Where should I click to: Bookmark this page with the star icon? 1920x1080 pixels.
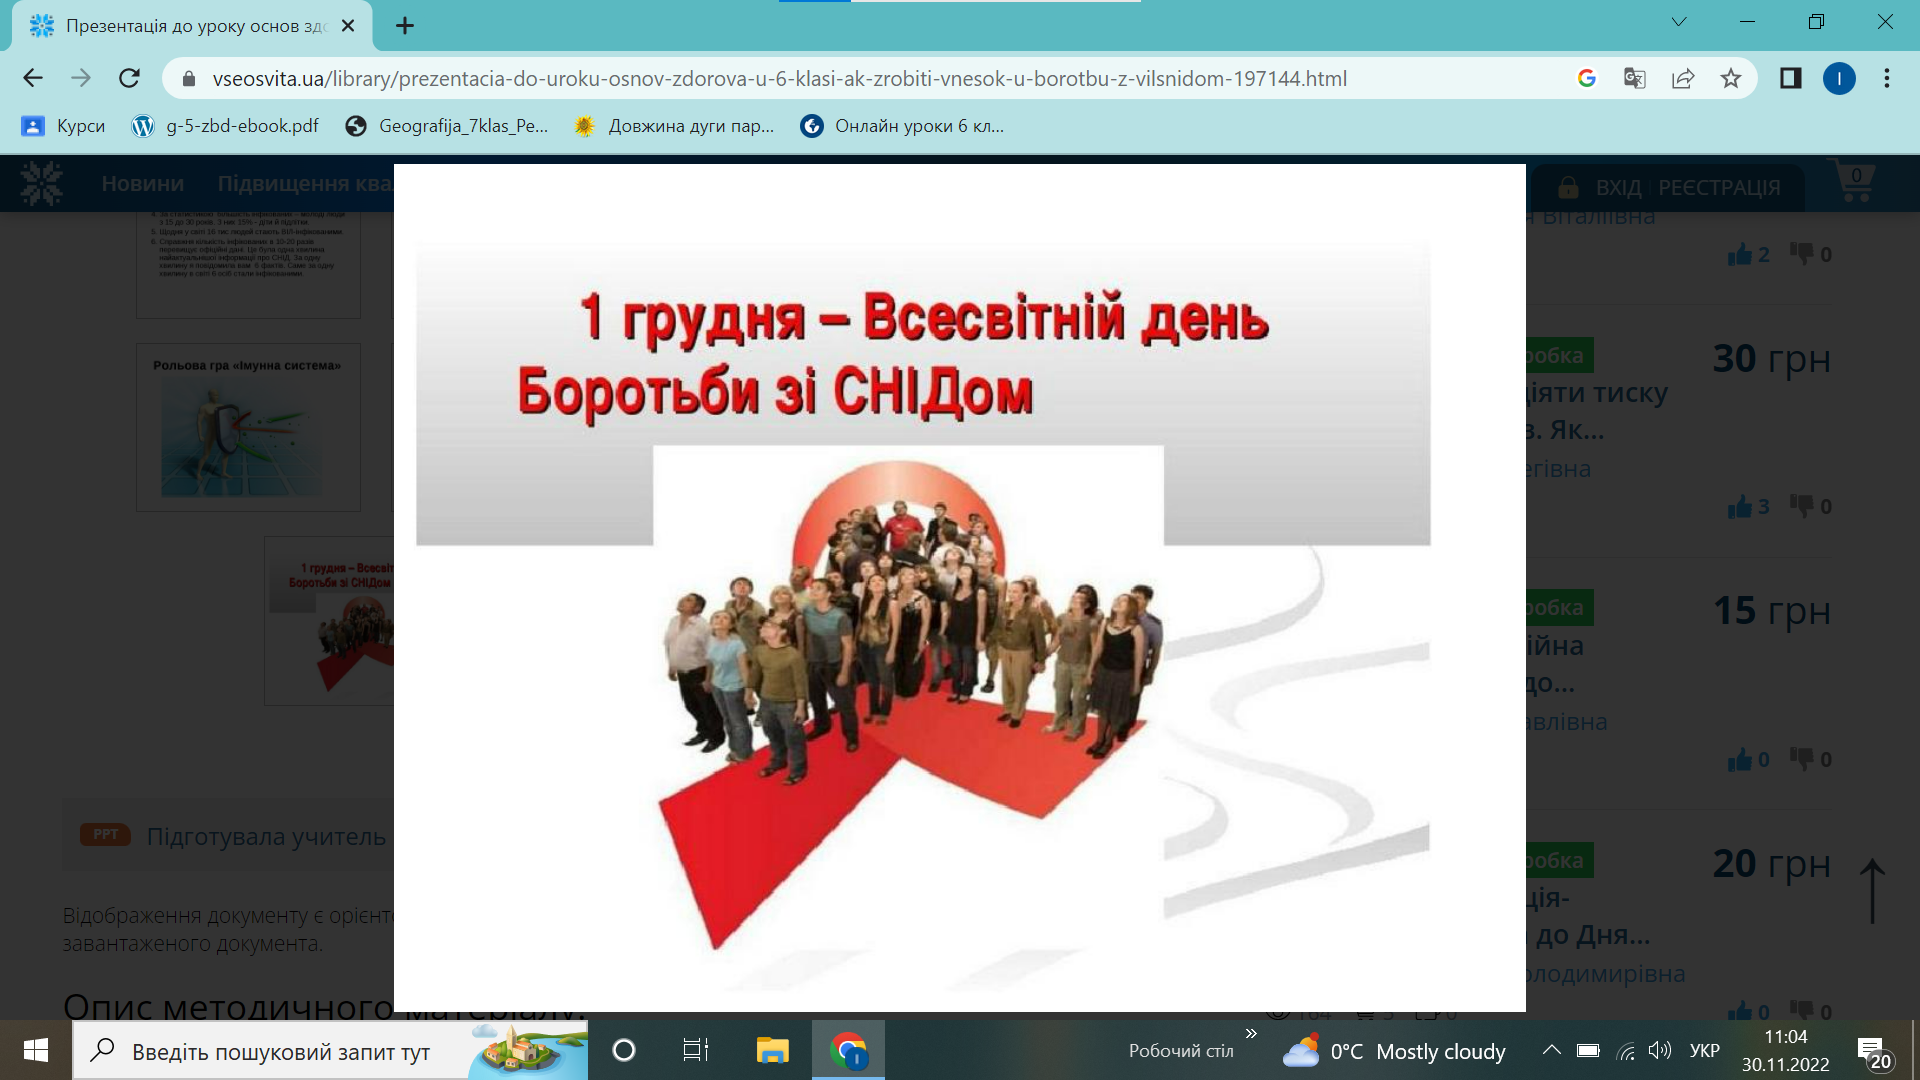tap(1731, 78)
